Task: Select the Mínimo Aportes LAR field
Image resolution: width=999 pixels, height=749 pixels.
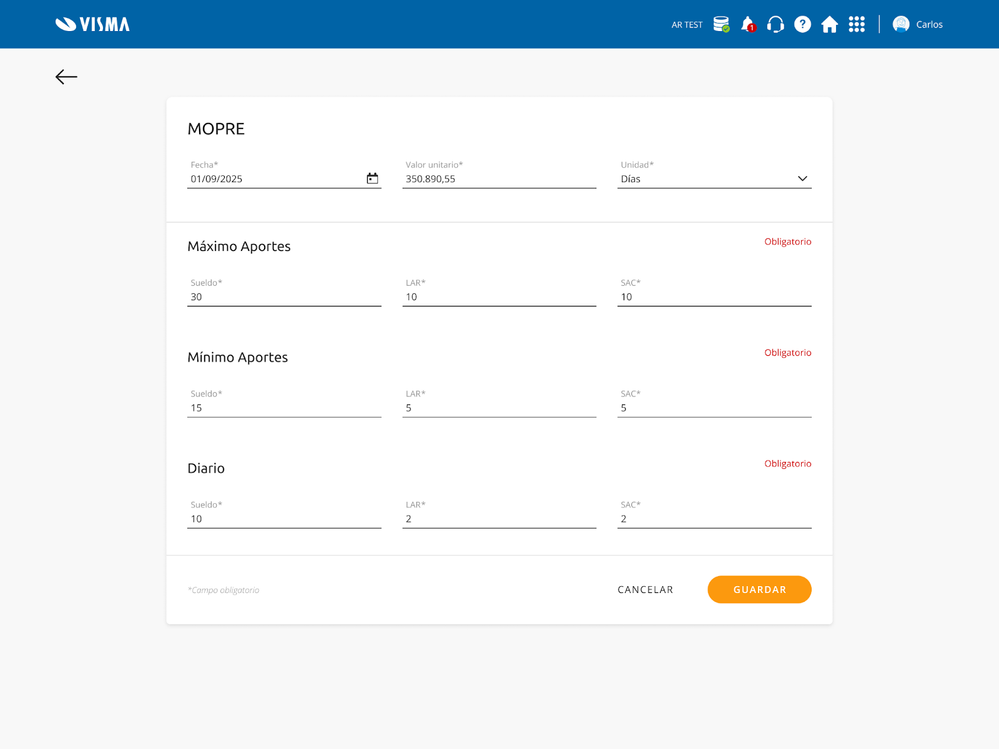Action: 499,408
